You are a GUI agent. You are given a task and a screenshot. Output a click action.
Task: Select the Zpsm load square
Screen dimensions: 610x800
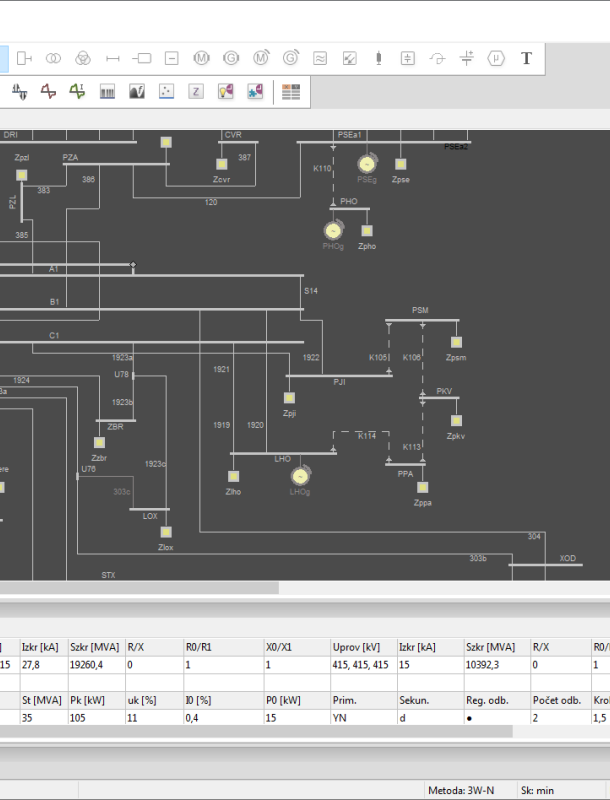click(x=456, y=342)
